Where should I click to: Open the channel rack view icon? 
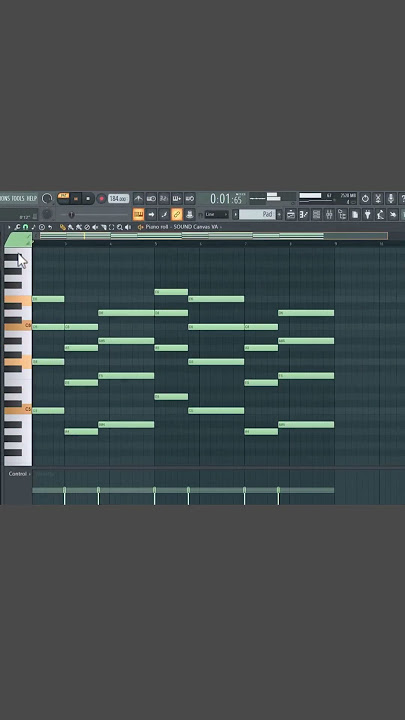316,214
